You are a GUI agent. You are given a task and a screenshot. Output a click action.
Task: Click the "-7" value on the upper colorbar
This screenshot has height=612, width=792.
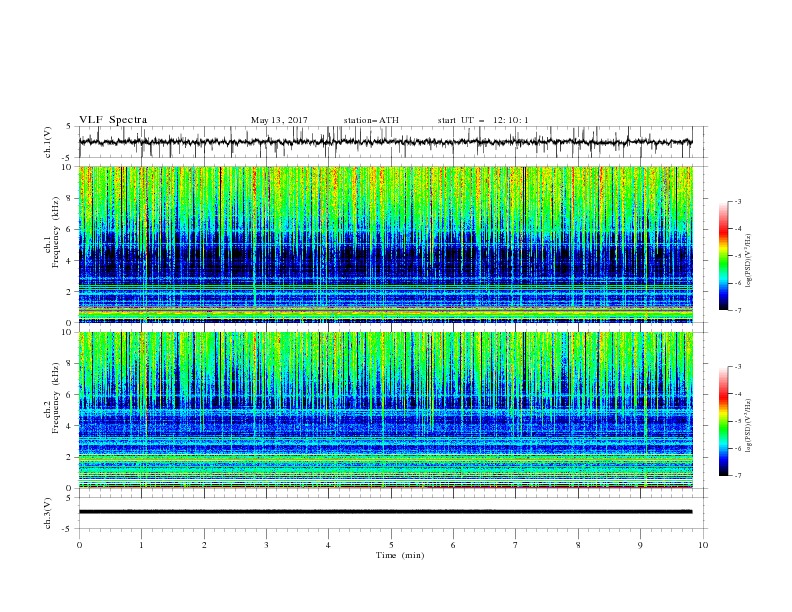coord(738,310)
